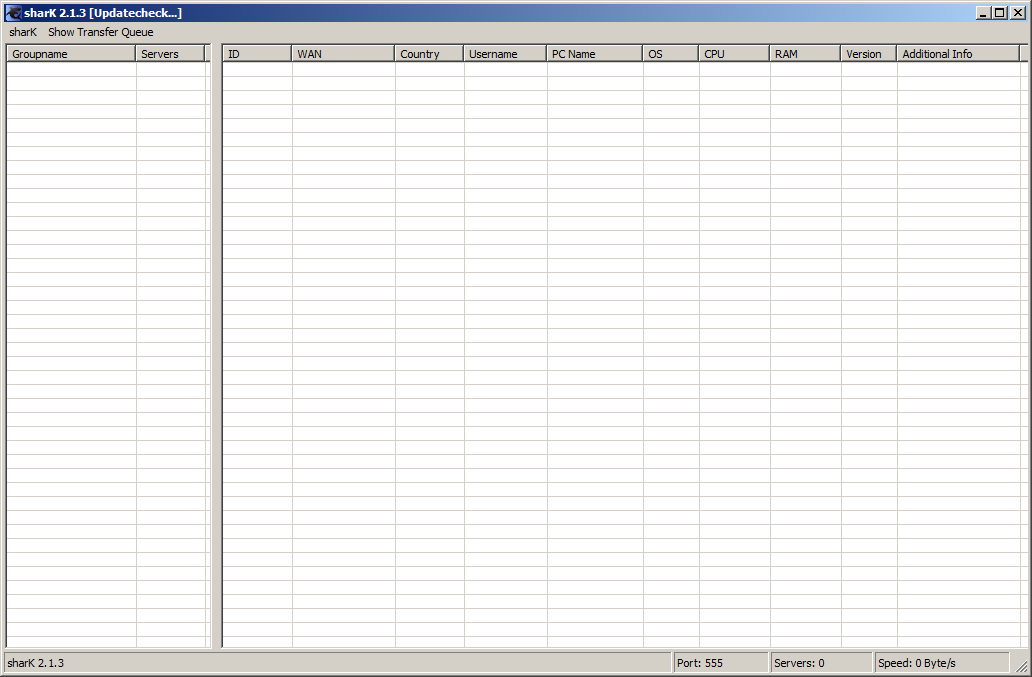Viewport: 1032px width, 677px height.
Task: Select the Additional Info column header
Action: coord(957,54)
